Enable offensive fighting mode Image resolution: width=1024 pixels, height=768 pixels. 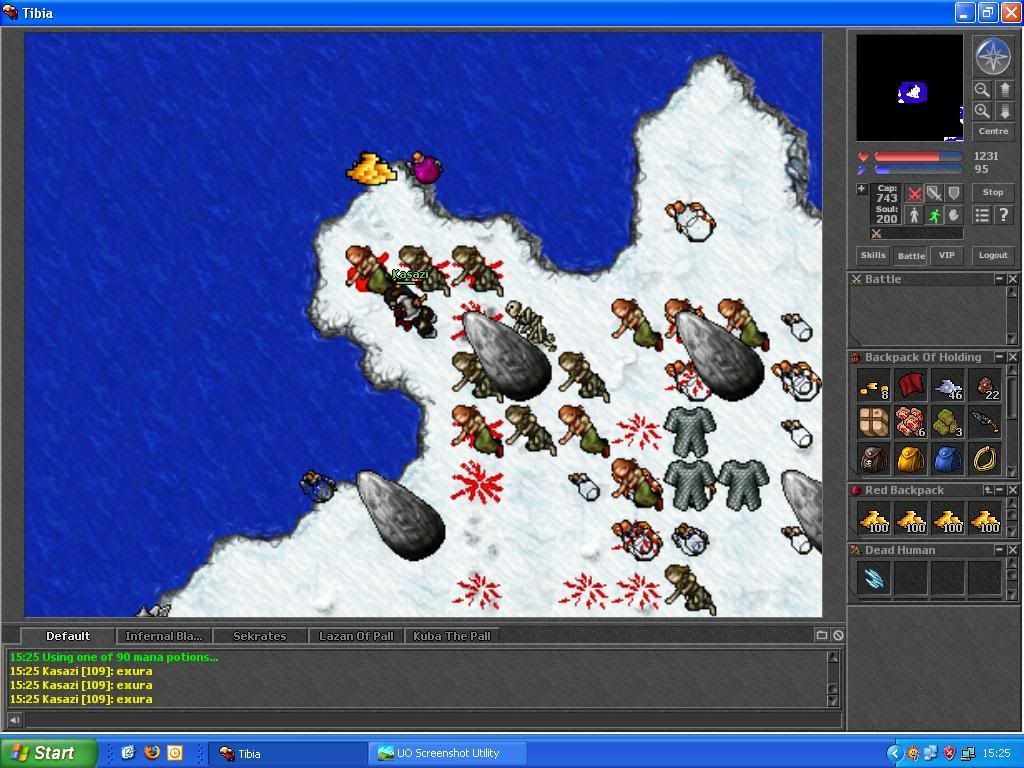(915, 194)
